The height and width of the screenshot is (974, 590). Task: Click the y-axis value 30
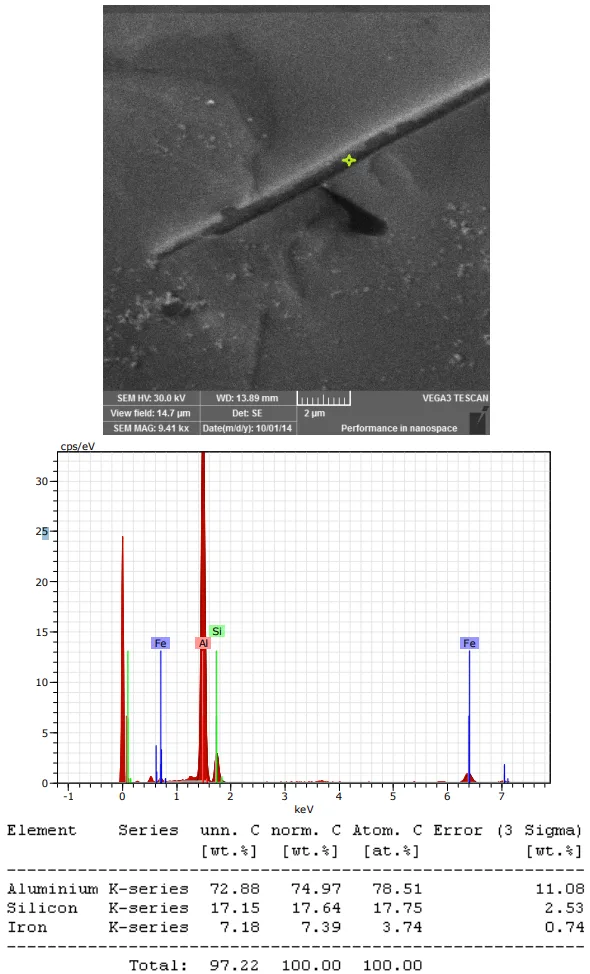(x=42, y=481)
